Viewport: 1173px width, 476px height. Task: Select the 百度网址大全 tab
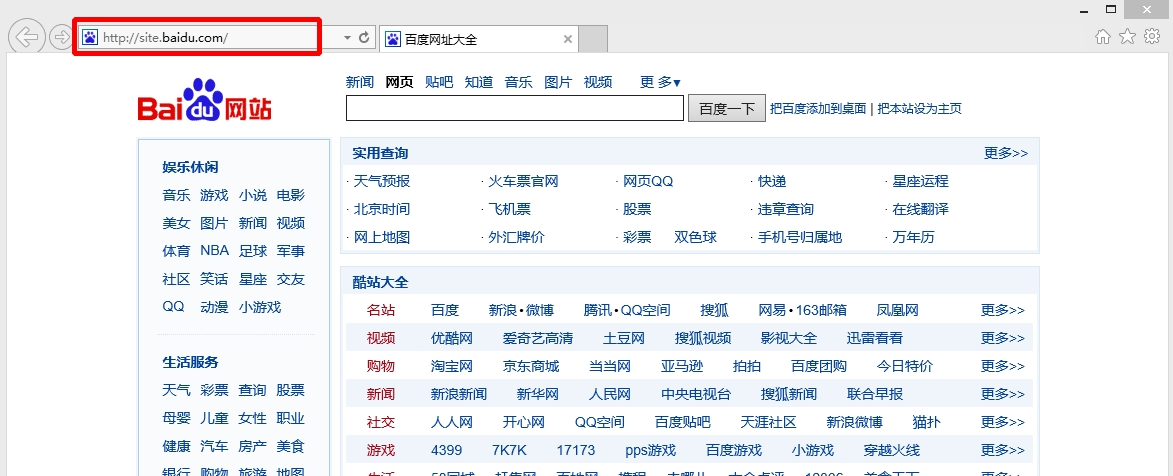coord(479,39)
